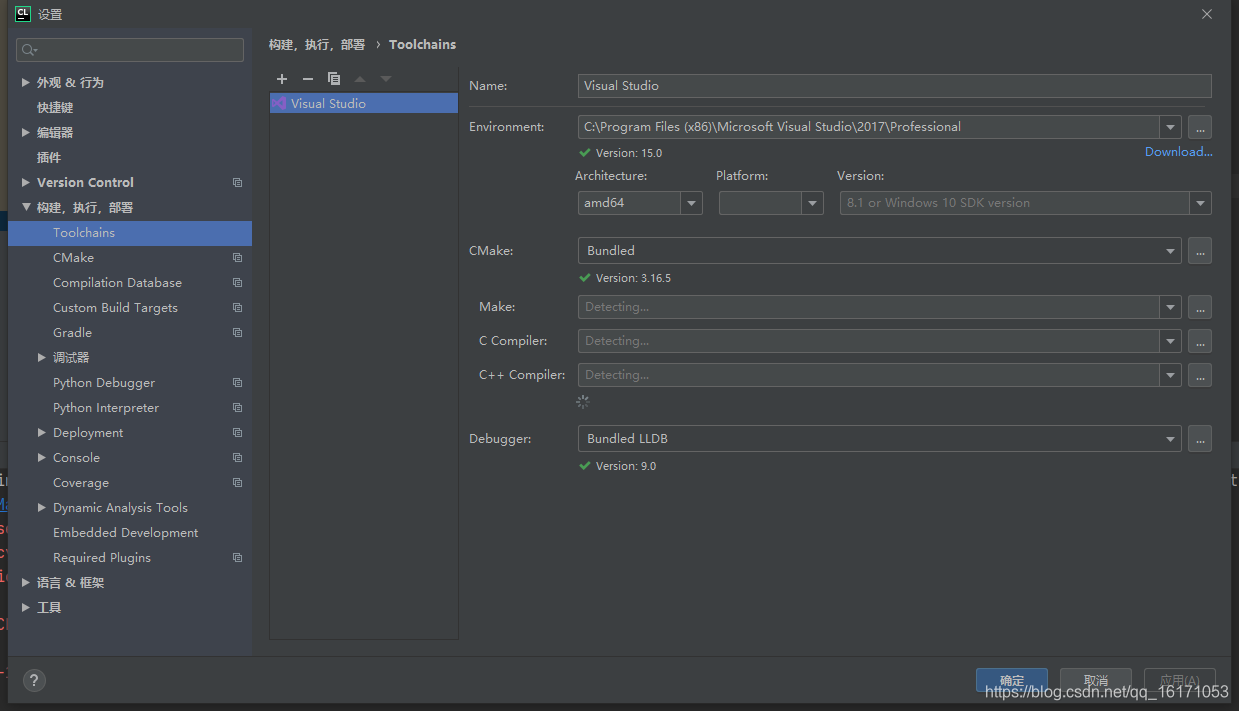Browse for C++ Compiler path
The image size is (1239, 711).
tap(1200, 375)
